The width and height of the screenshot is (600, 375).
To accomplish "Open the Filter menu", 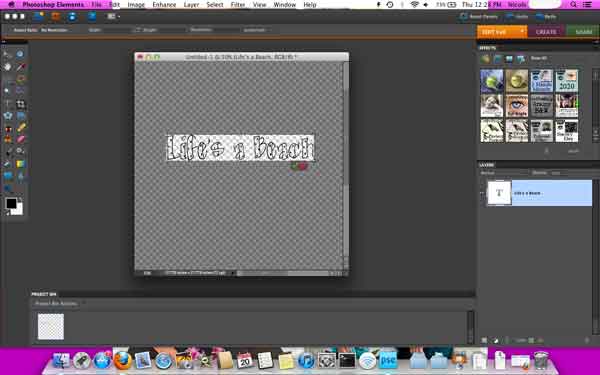I will pos(238,5).
